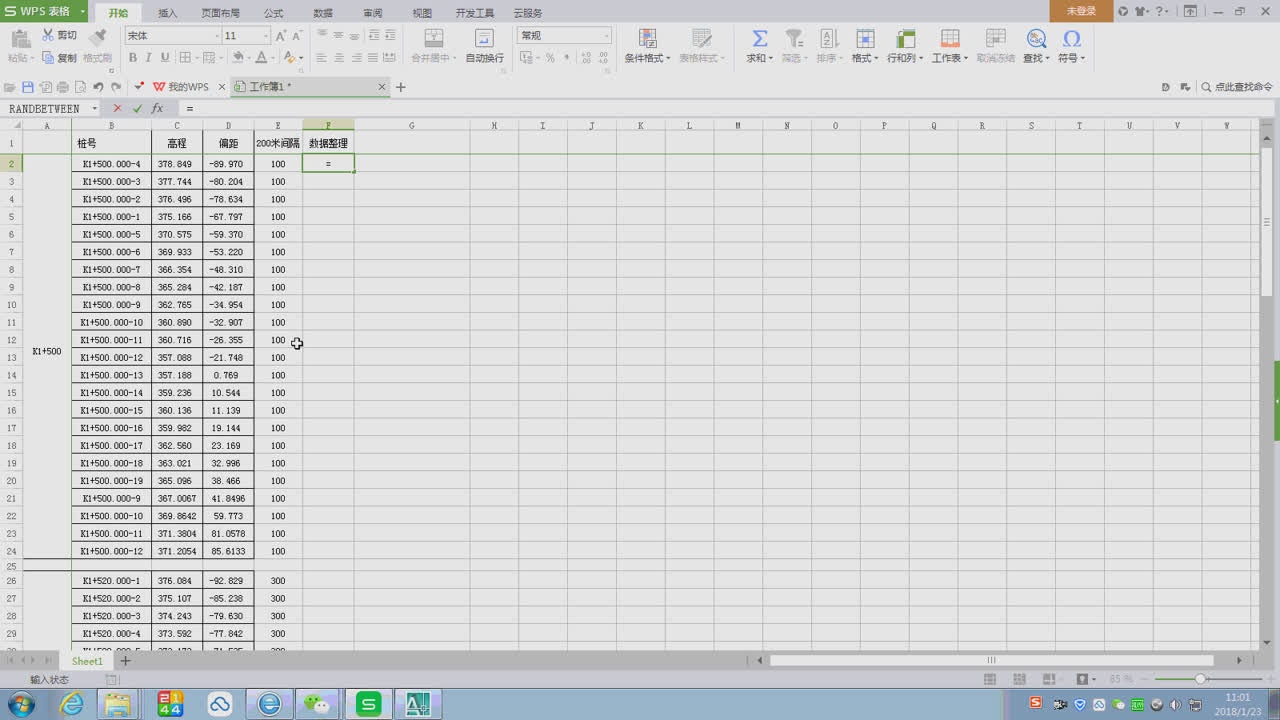1280x720 pixels.
Task: Click the font color A swatch
Action: coord(261,58)
